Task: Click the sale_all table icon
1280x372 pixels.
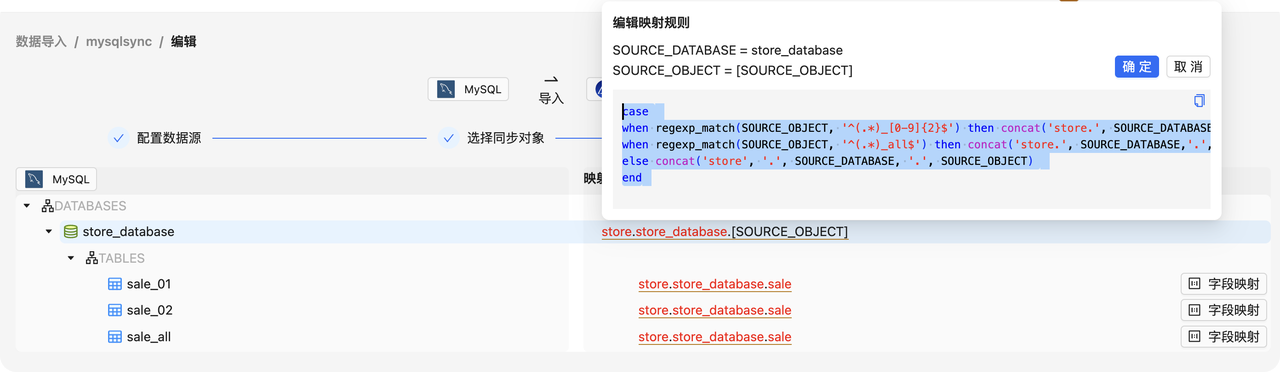Action: 115,337
